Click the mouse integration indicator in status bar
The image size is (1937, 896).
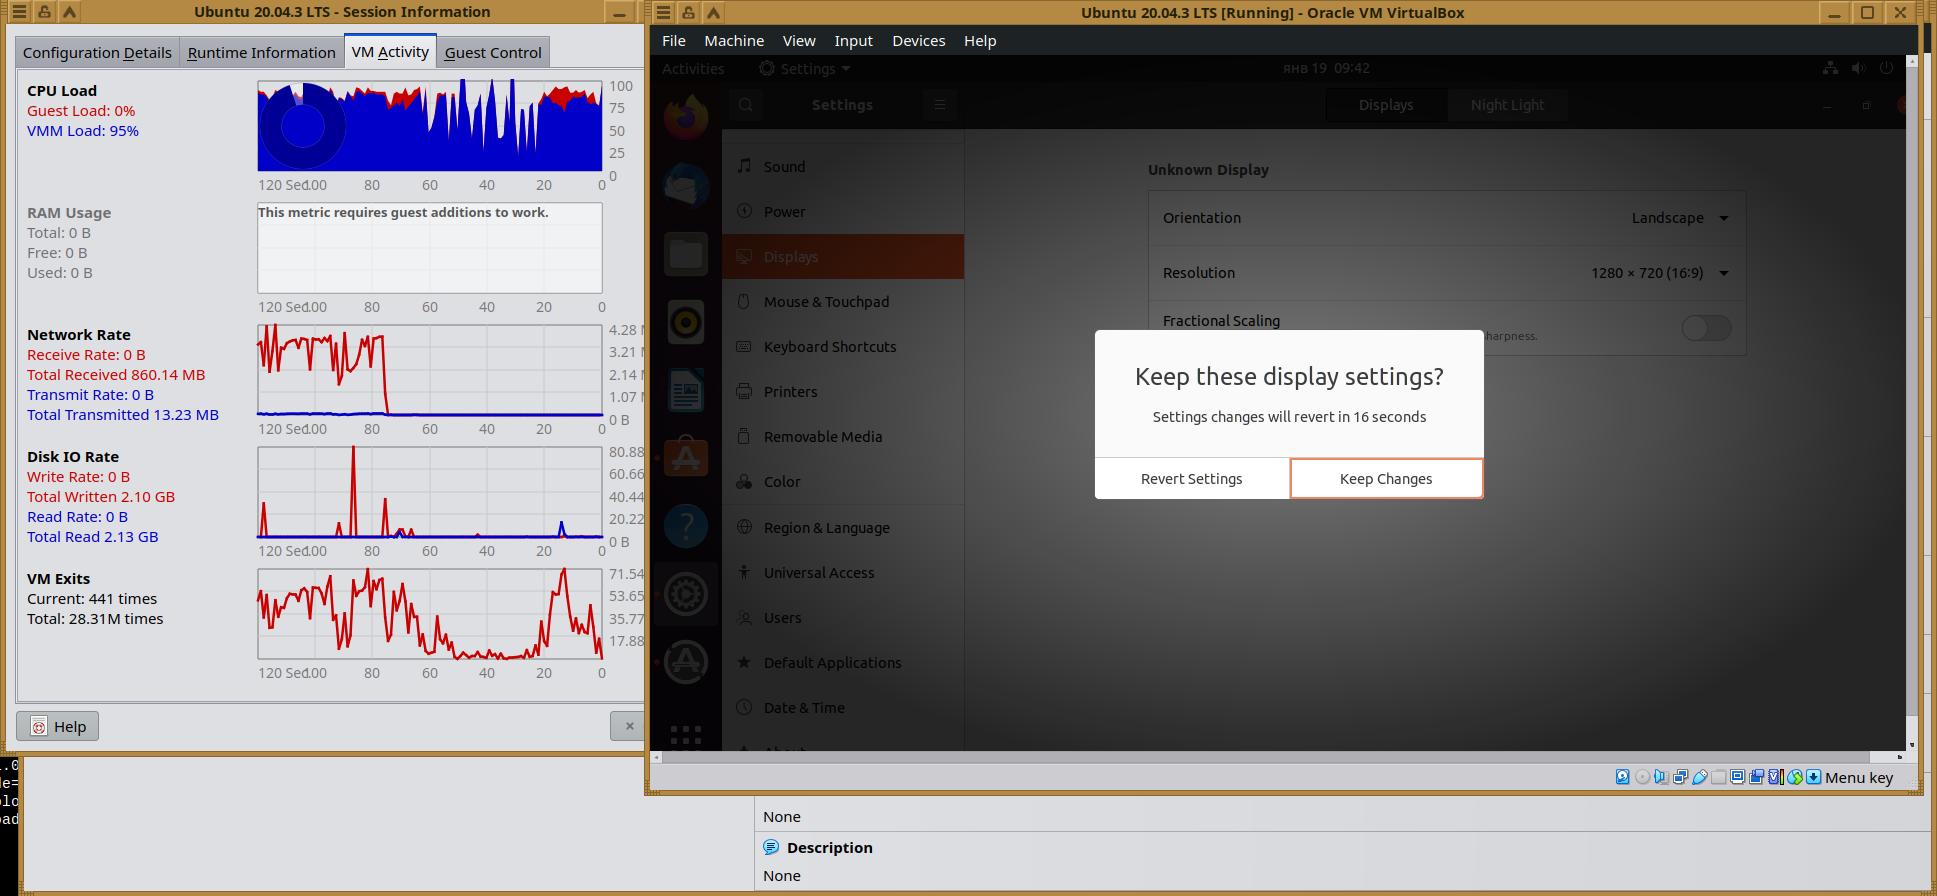1794,777
